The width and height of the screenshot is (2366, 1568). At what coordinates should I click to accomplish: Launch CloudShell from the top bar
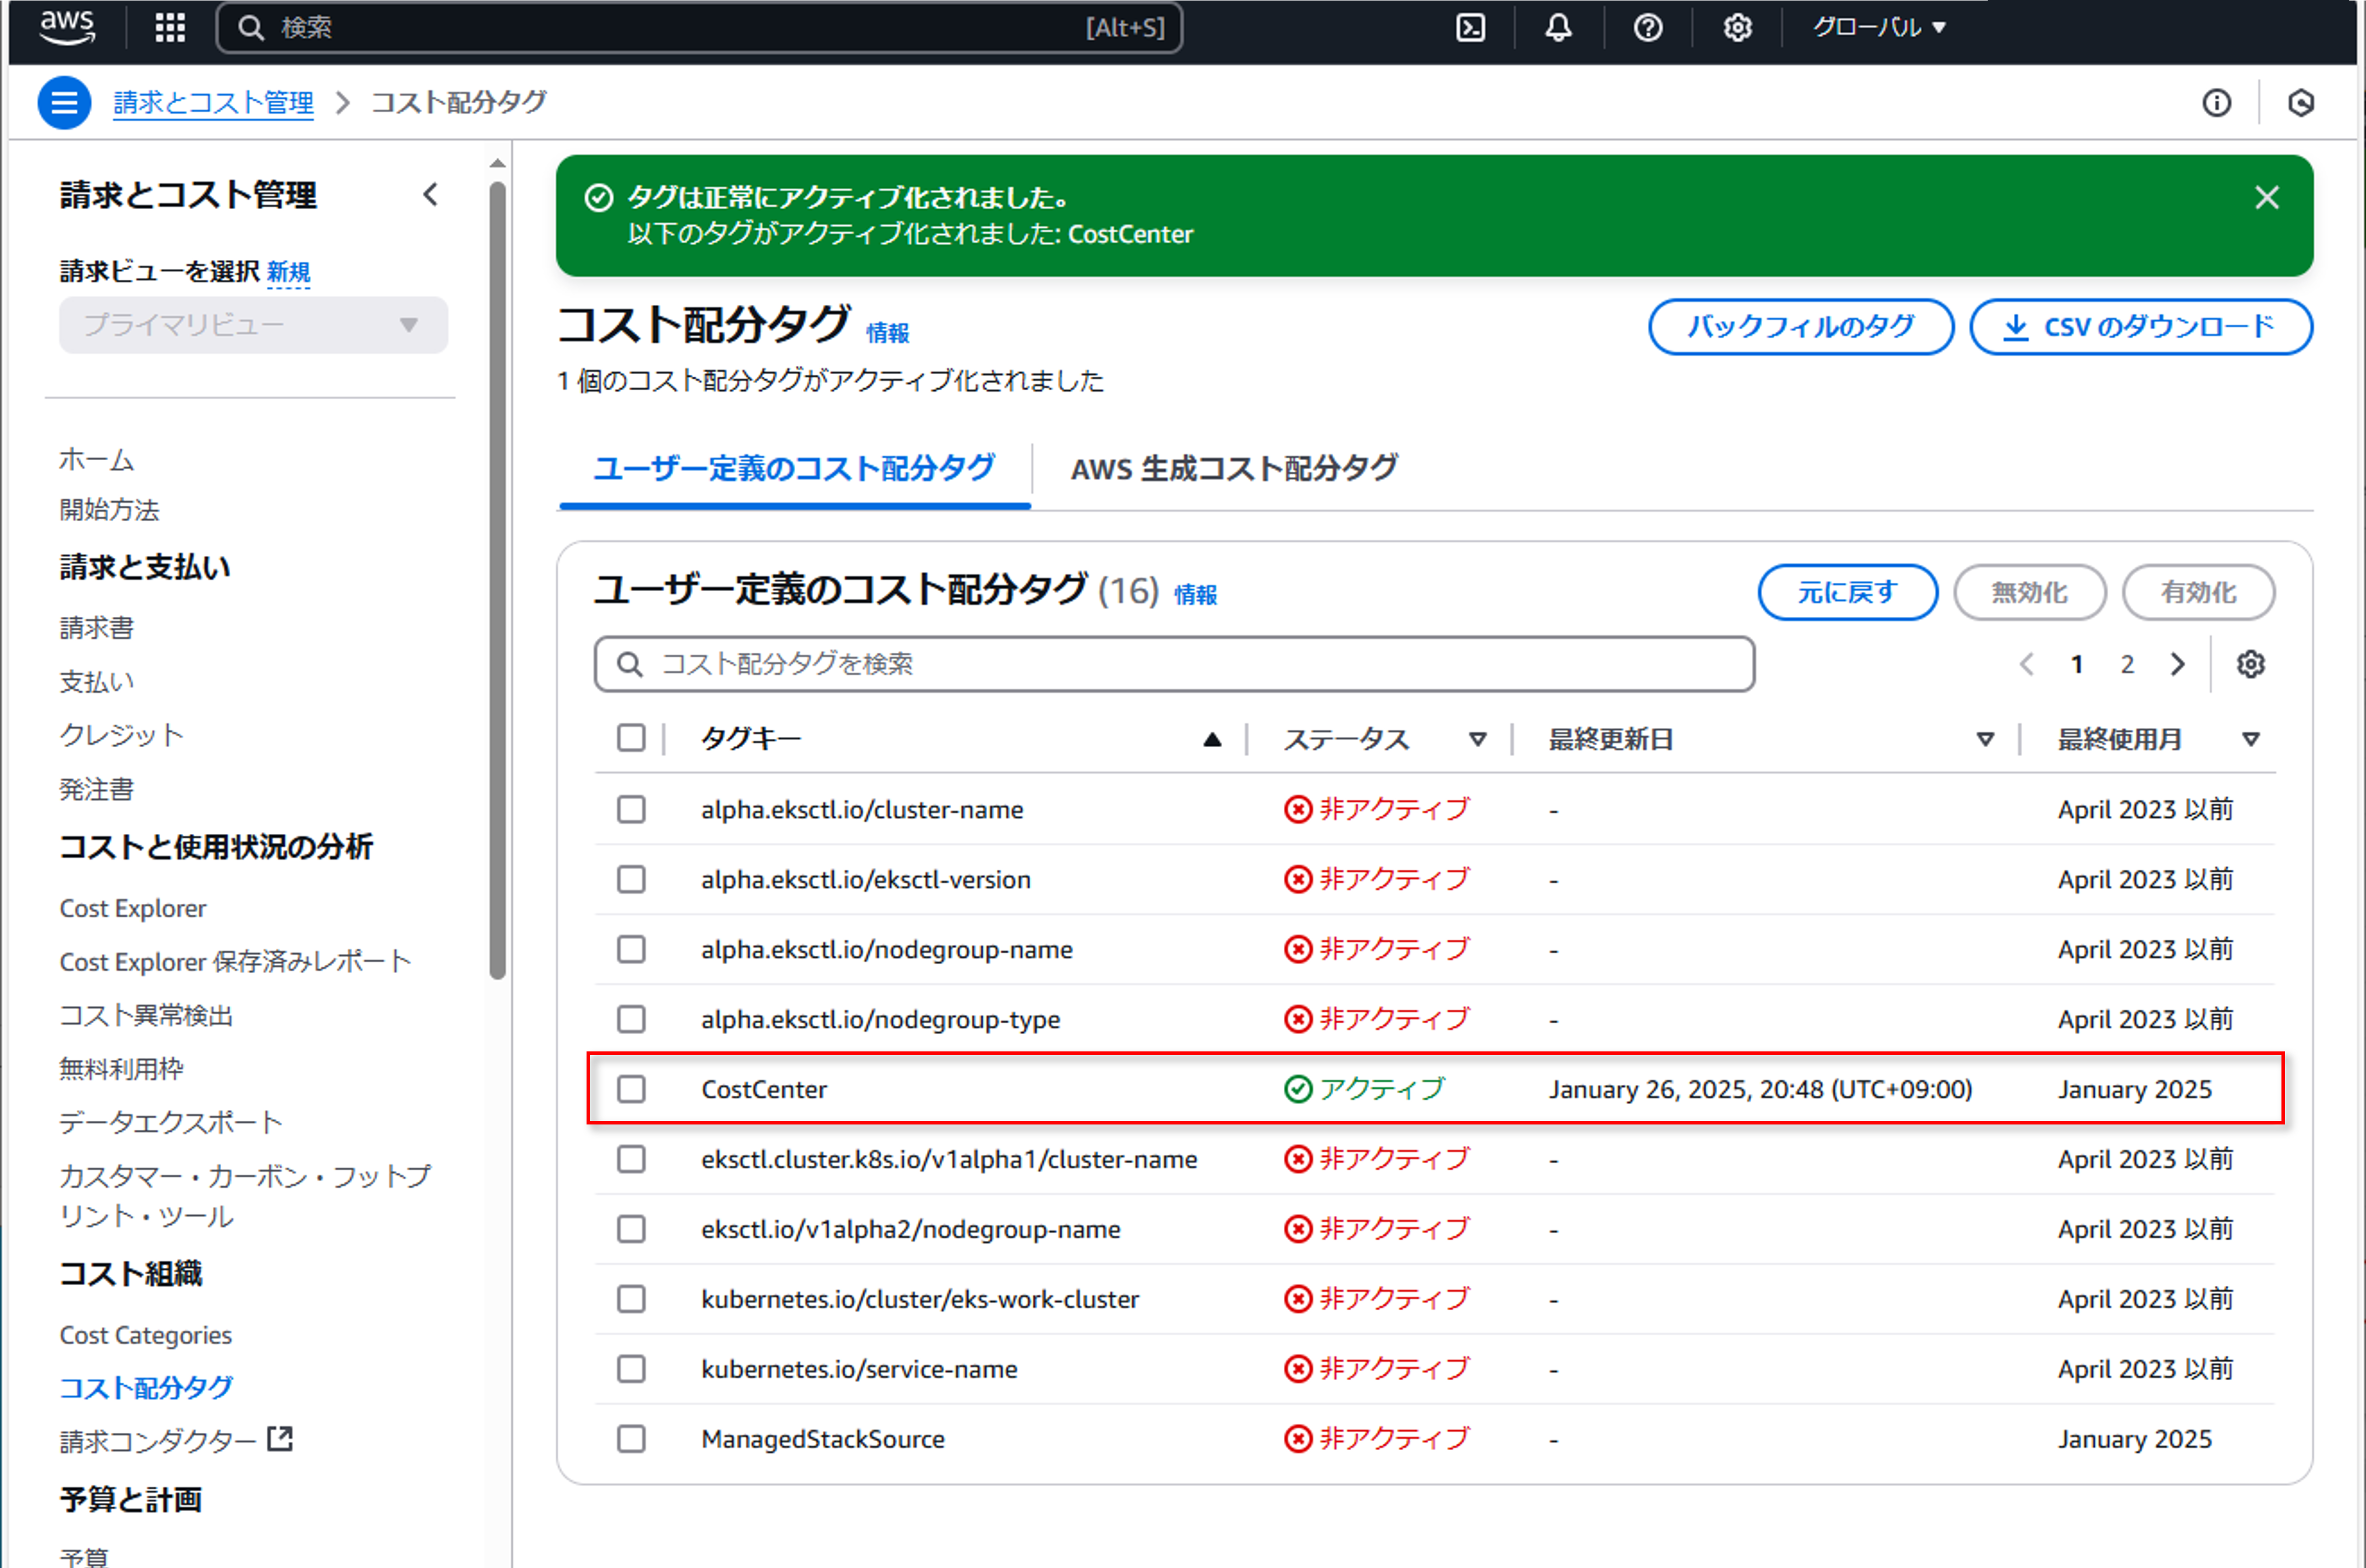click(1470, 27)
